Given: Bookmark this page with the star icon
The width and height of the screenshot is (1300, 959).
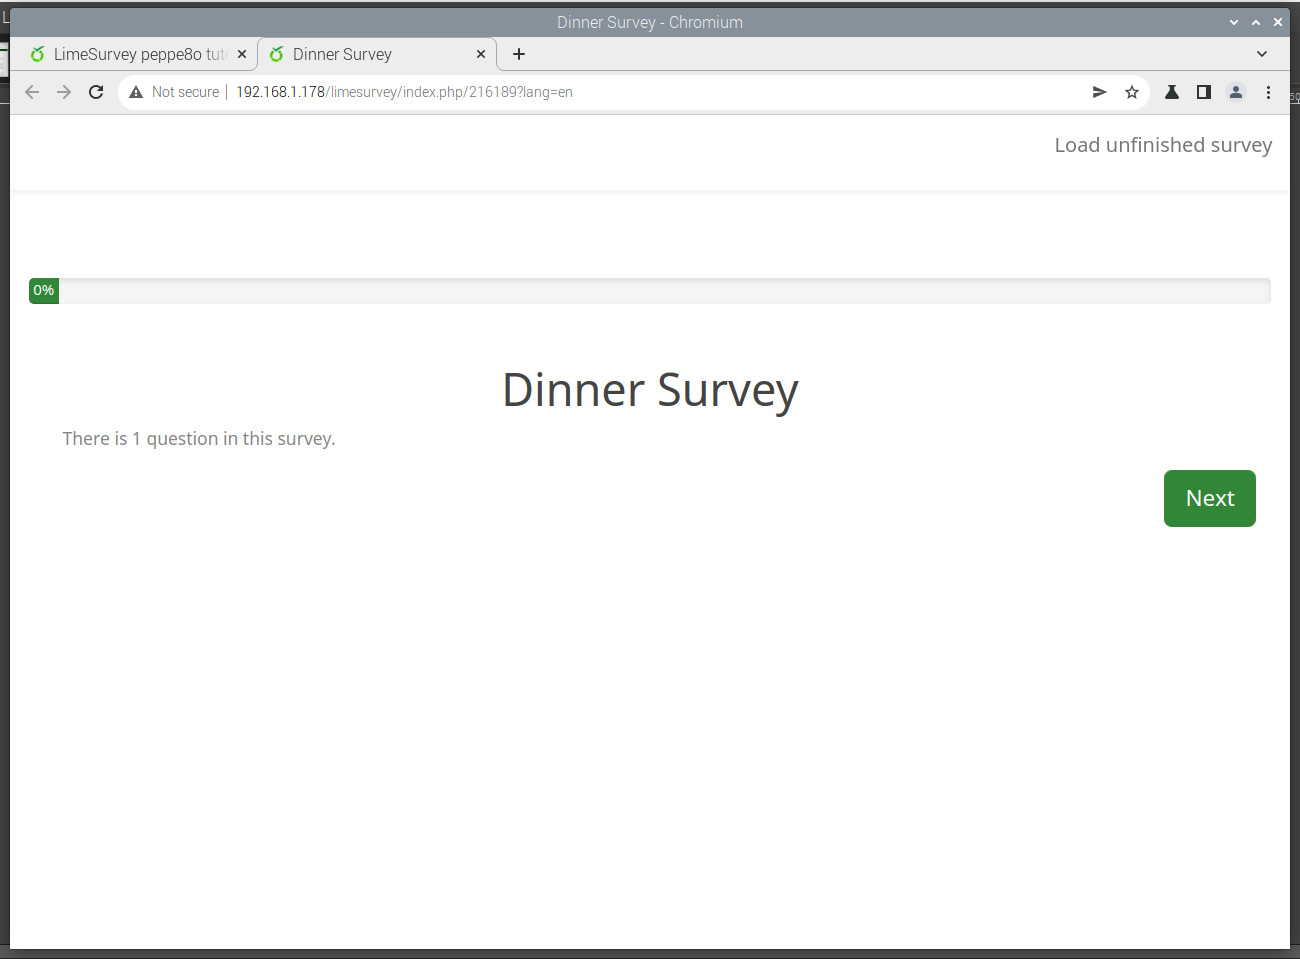Looking at the screenshot, I should pyautogui.click(x=1131, y=91).
